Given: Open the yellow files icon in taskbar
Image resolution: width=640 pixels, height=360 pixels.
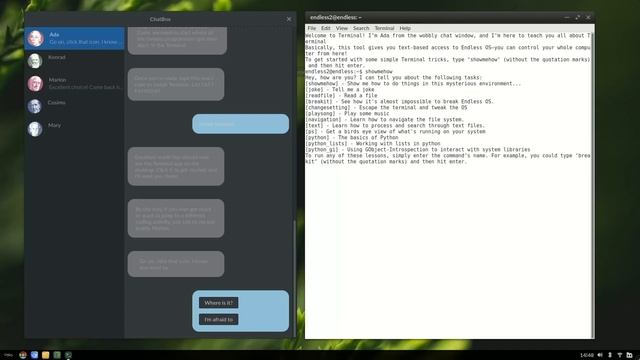Looking at the screenshot, I should click(x=46, y=355).
